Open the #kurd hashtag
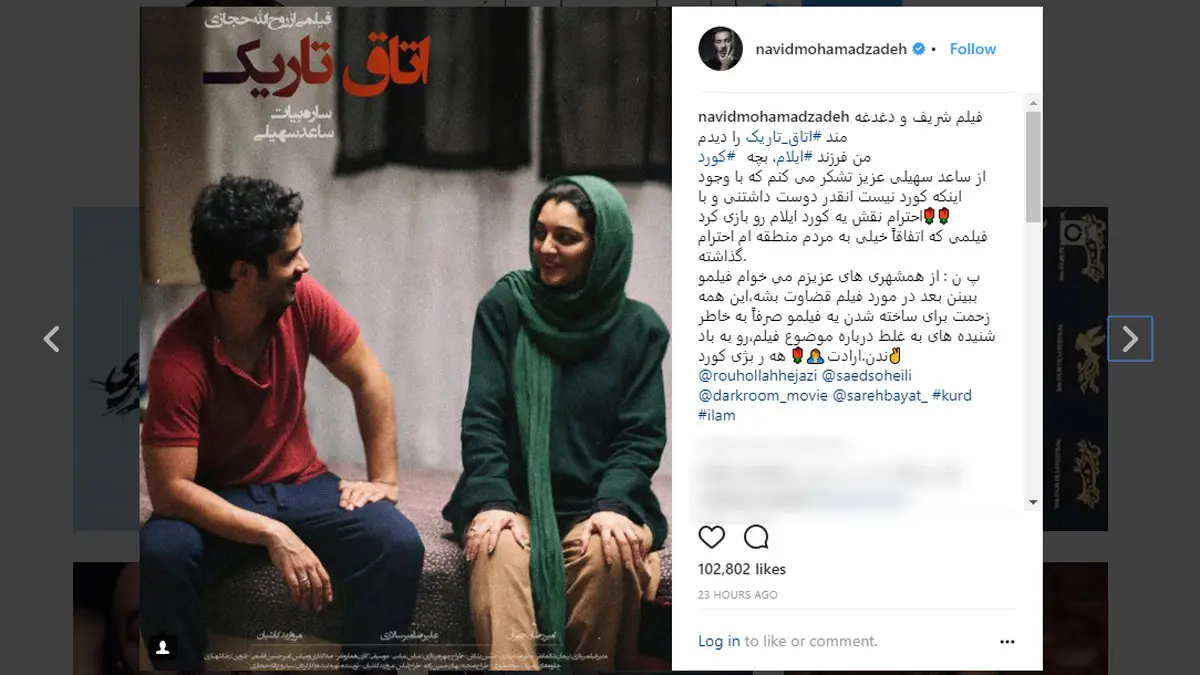 click(x=951, y=395)
